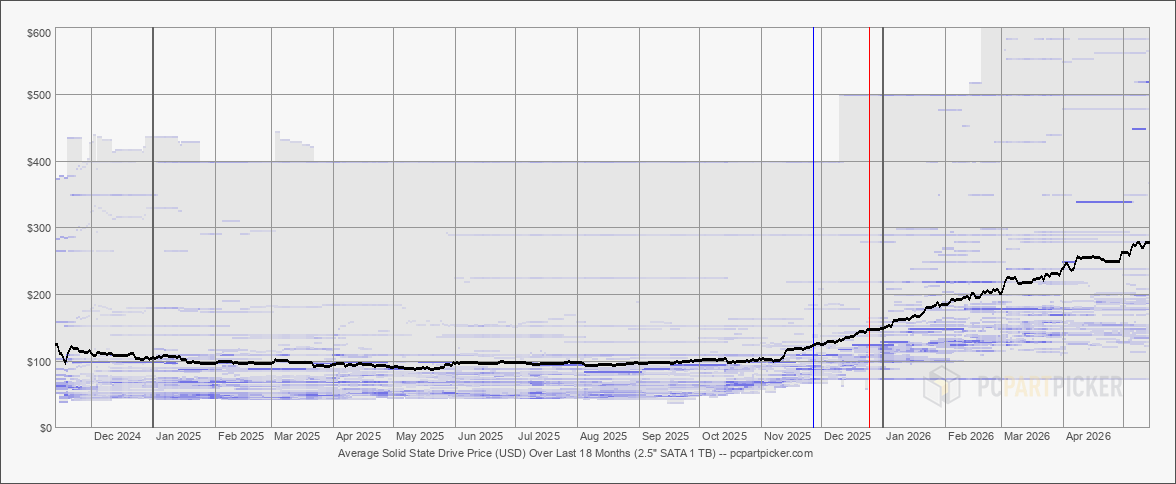Click the $400 y-axis label

[x=41, y=161]
